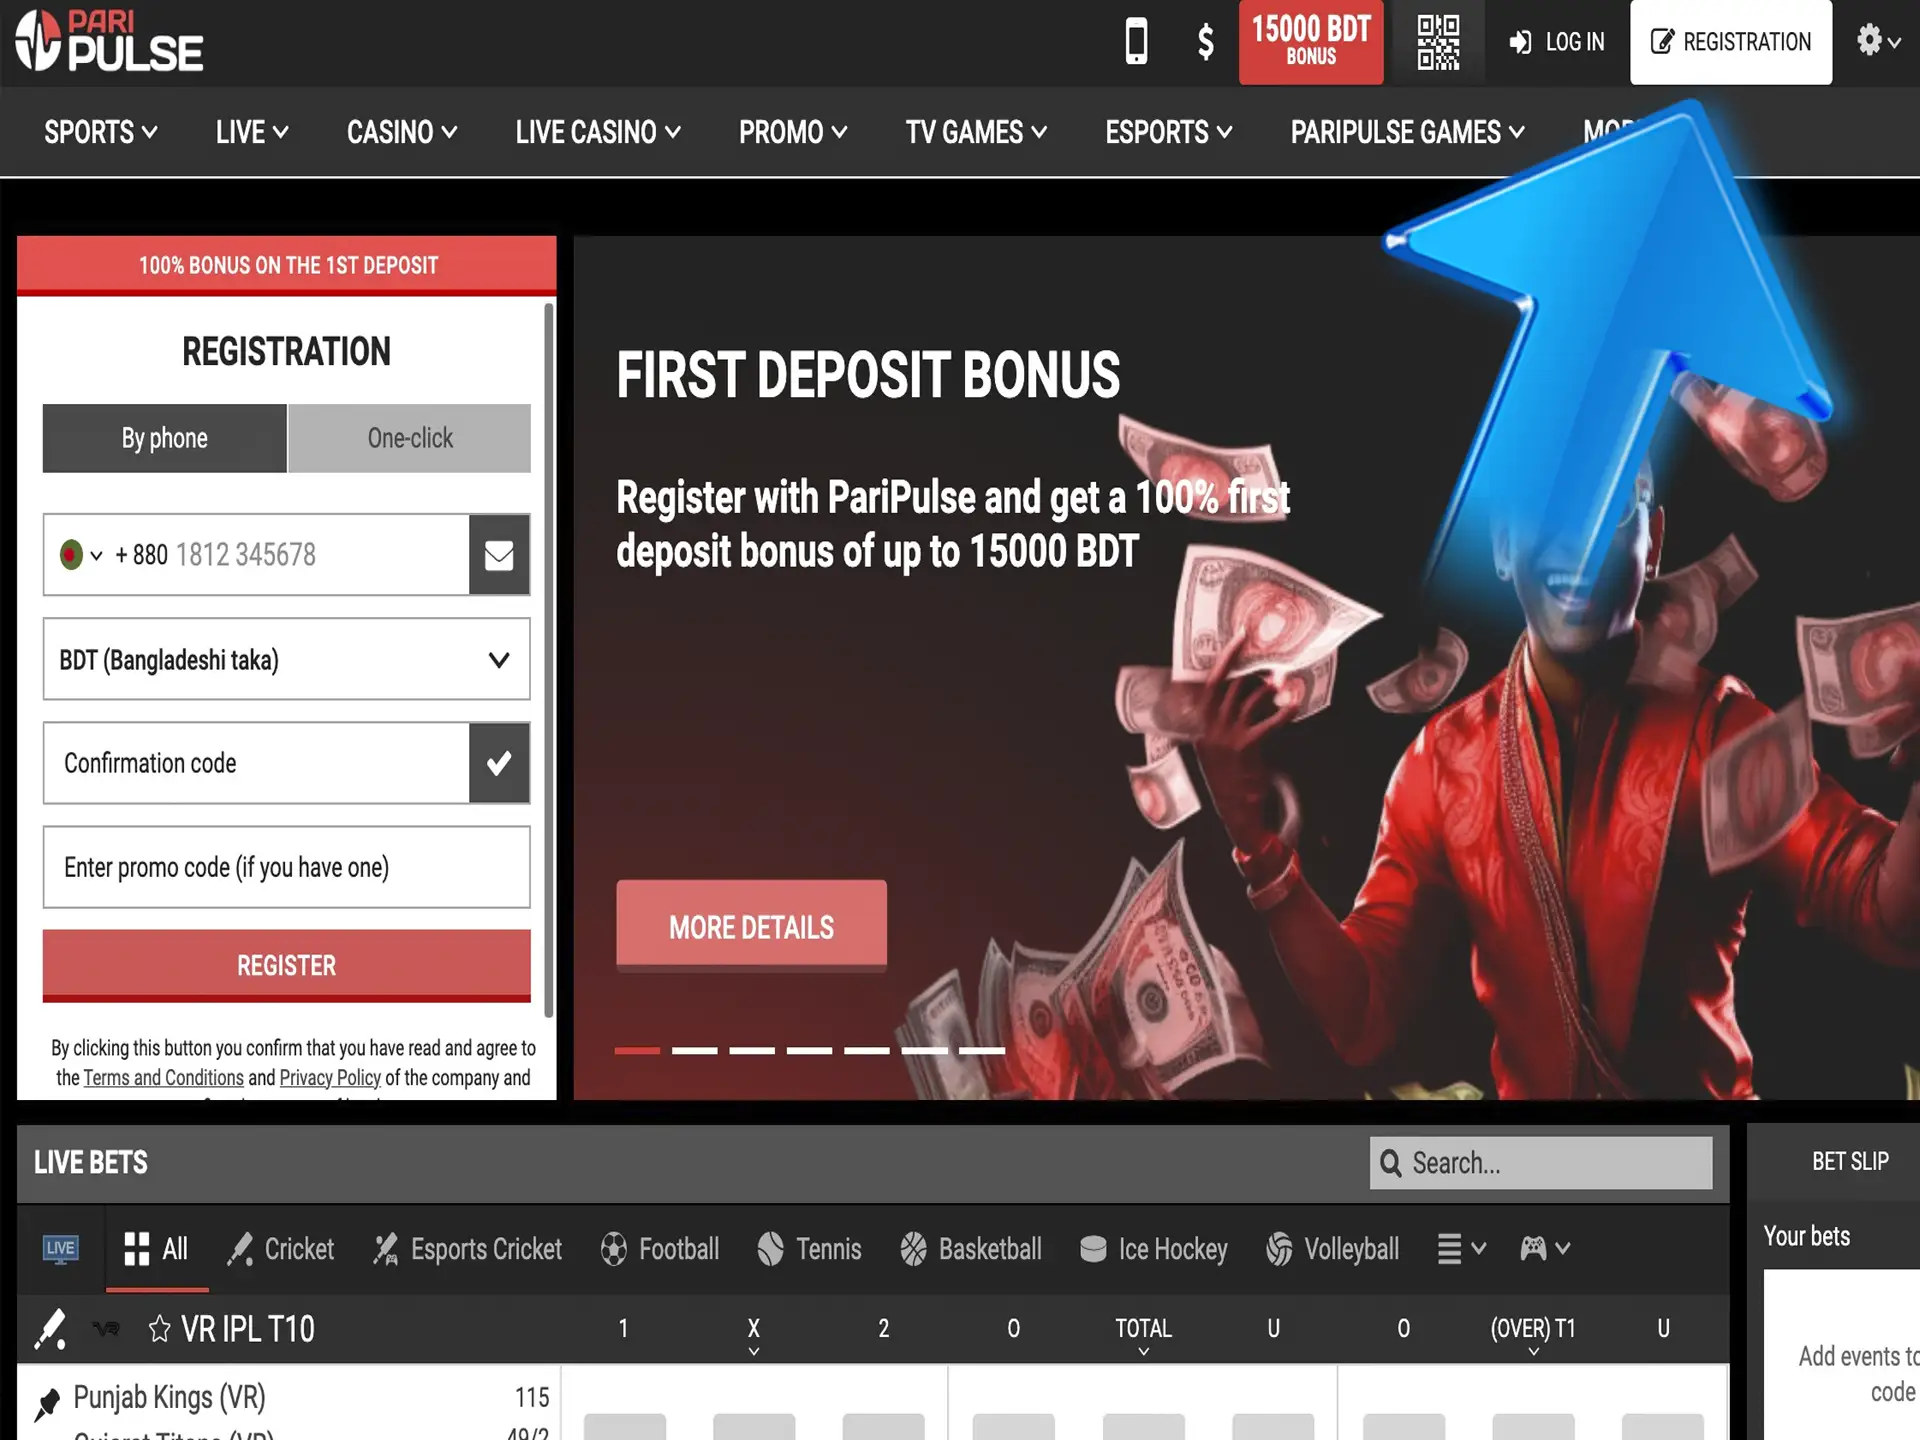Click the VR IPL T10 league title
The width and height of the screenshot is (1920, 1440).
click(x=248, y=1329)
